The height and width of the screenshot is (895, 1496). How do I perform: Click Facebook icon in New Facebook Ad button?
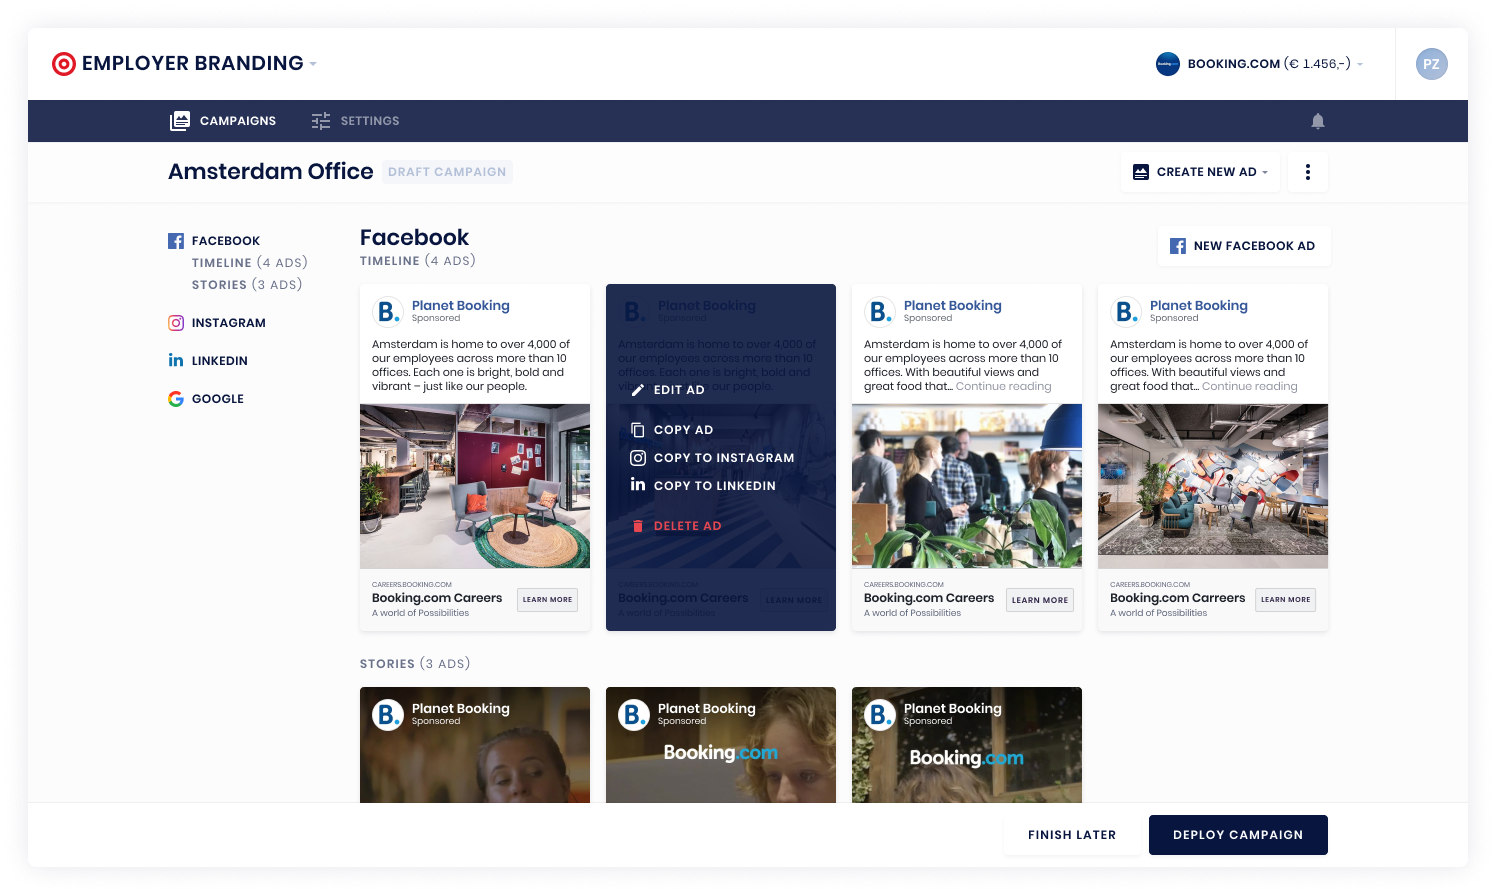tap(1178, 246)
